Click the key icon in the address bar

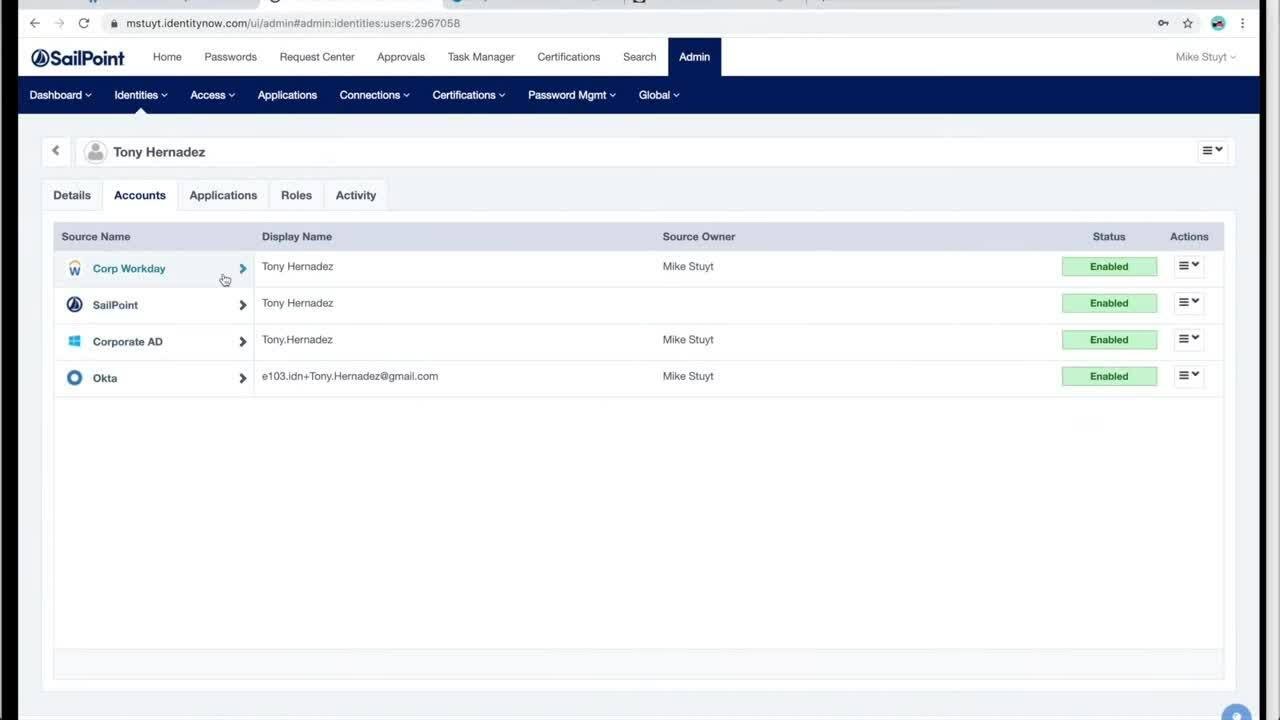click(x=1163, y=23)
